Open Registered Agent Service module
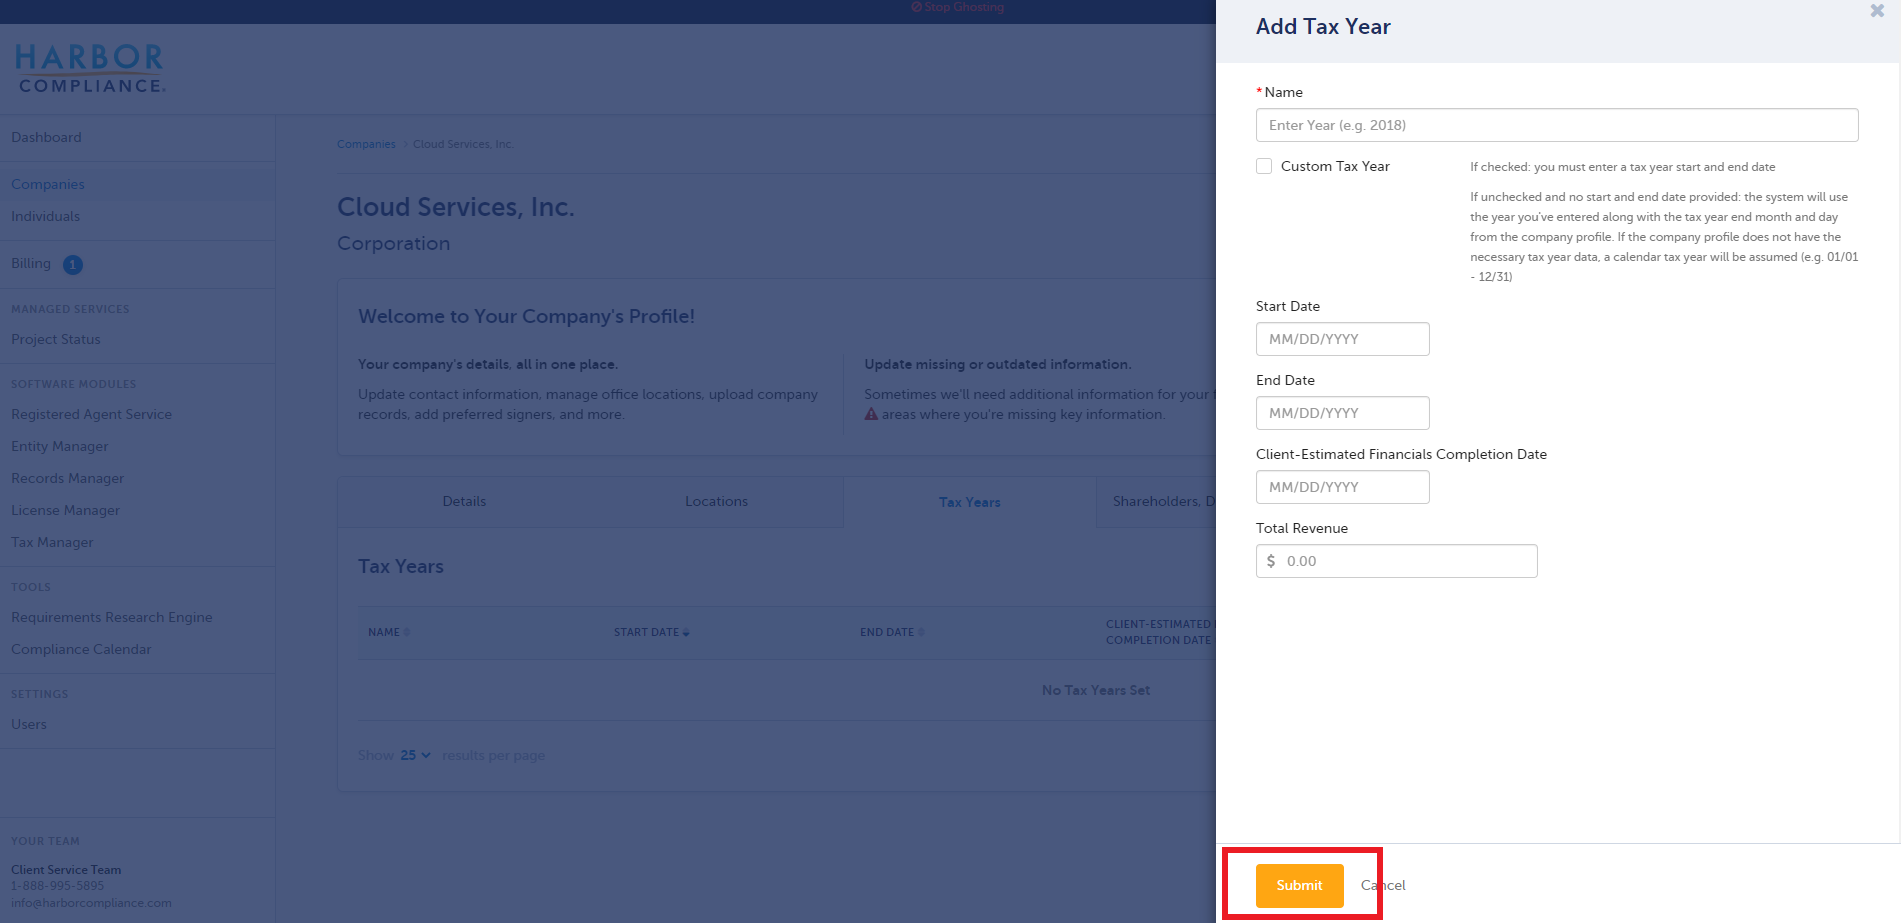 tap(92, 414)
